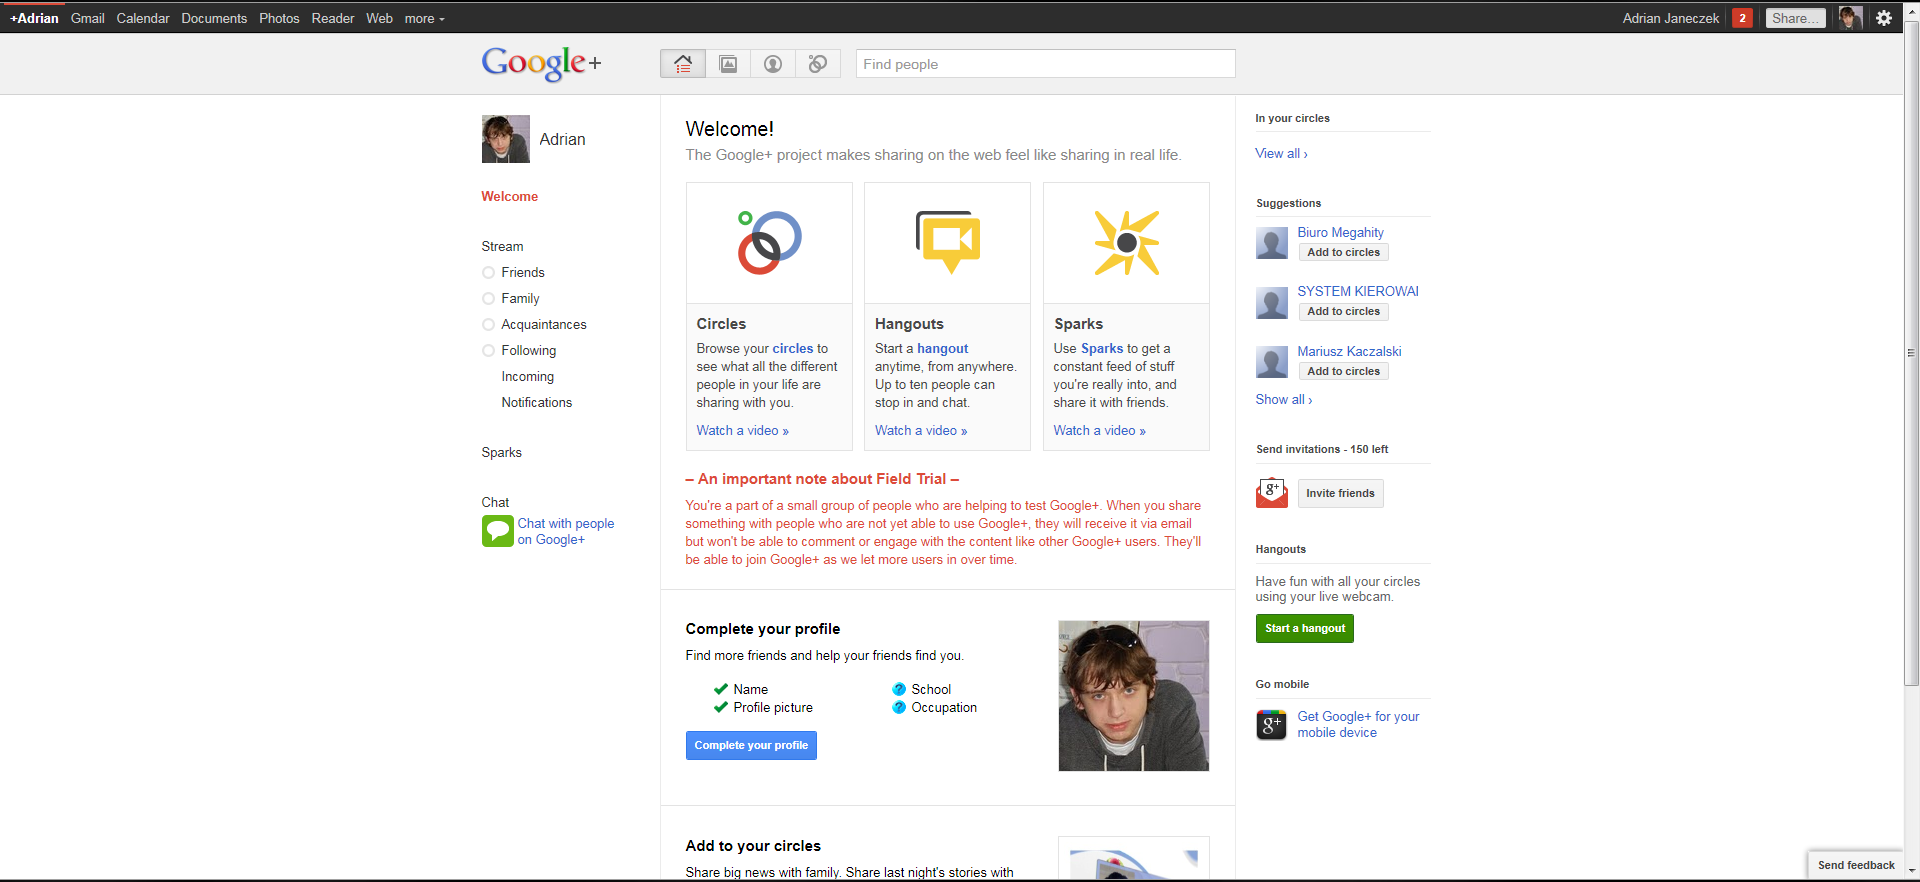Click the Invite friends button
Viewport: 1920px width, 882px height.
(x=1340, y=493)
